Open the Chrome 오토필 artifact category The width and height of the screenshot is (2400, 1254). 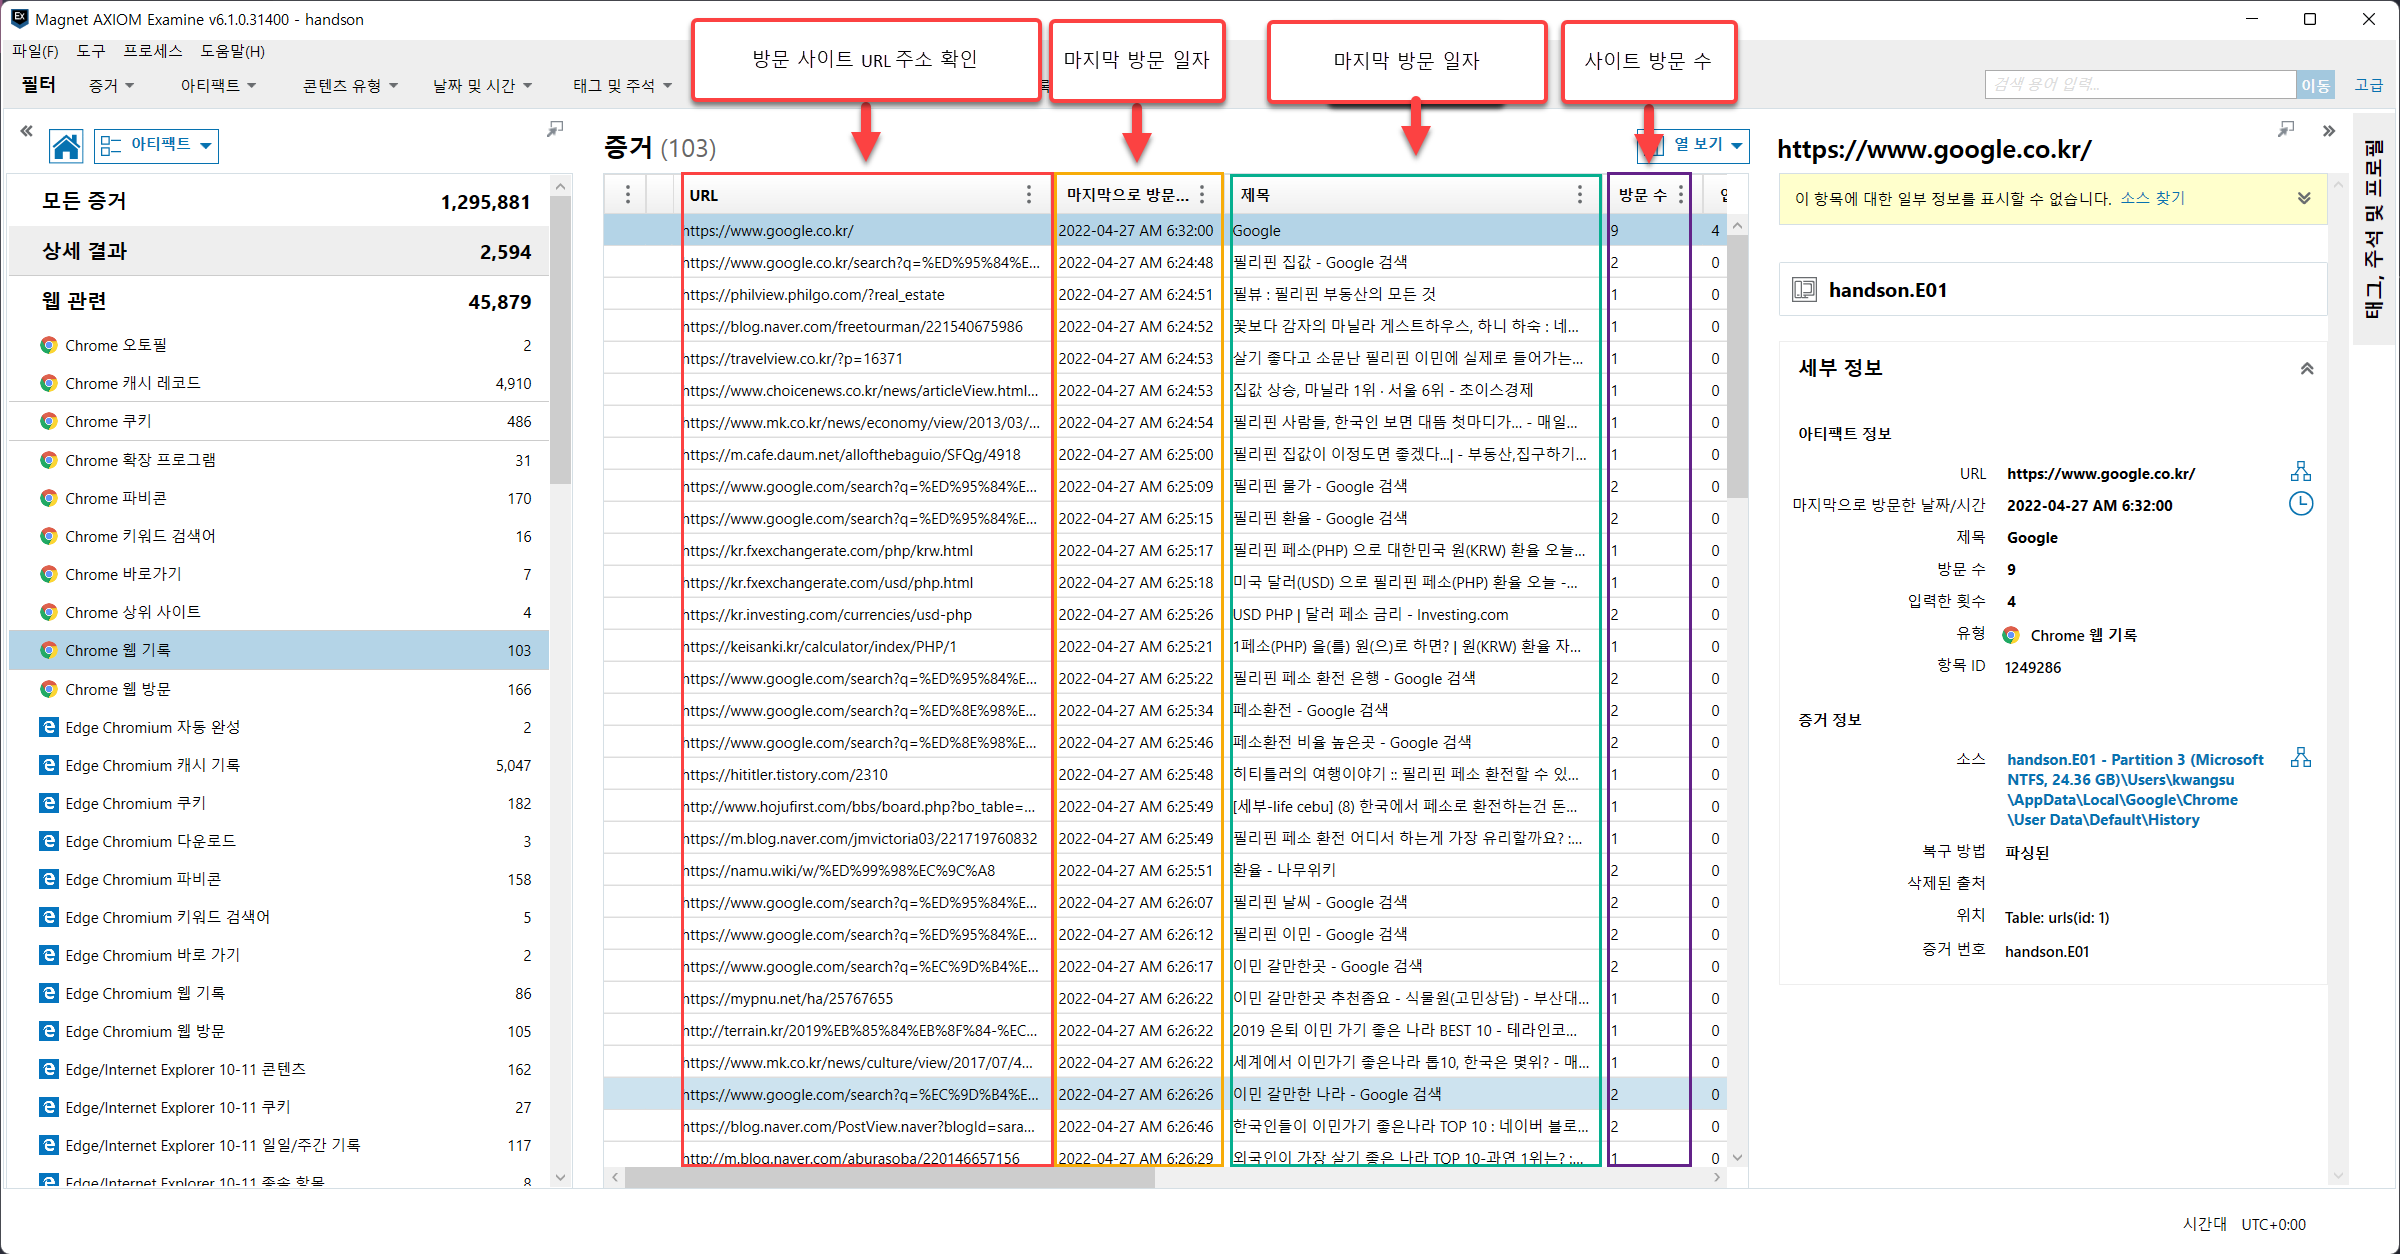pyautogui.click(x=279, y=345)
